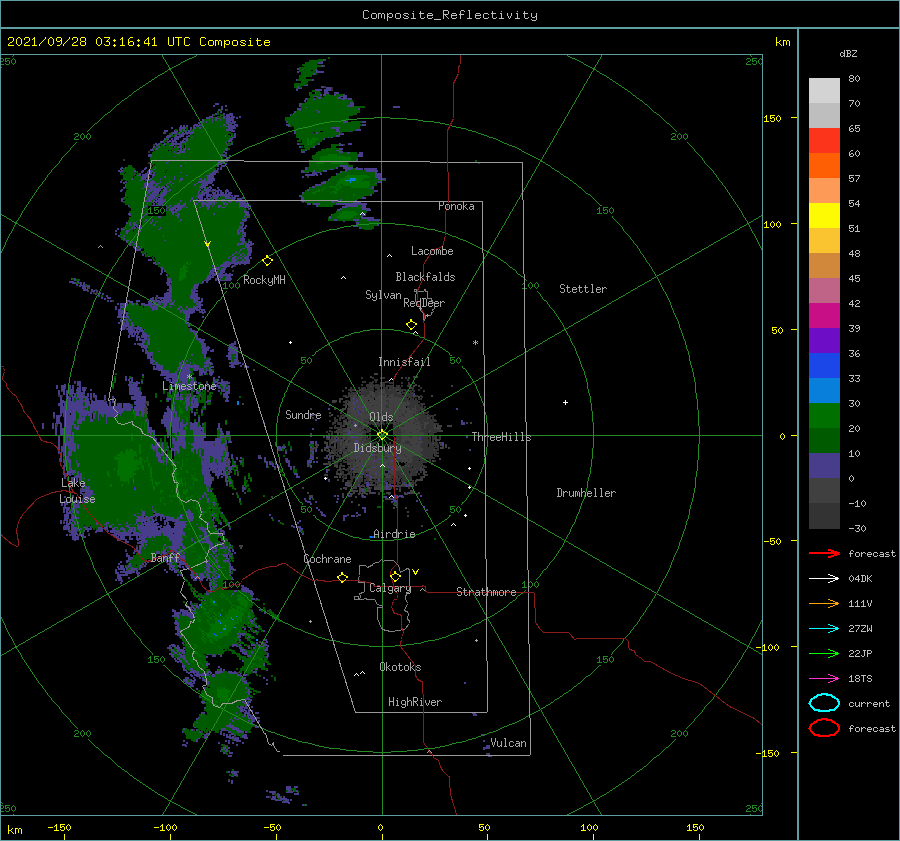Click the dBZ legend heading
The width and height of the screenshot is (900, 841).
[x=848, y=53]
